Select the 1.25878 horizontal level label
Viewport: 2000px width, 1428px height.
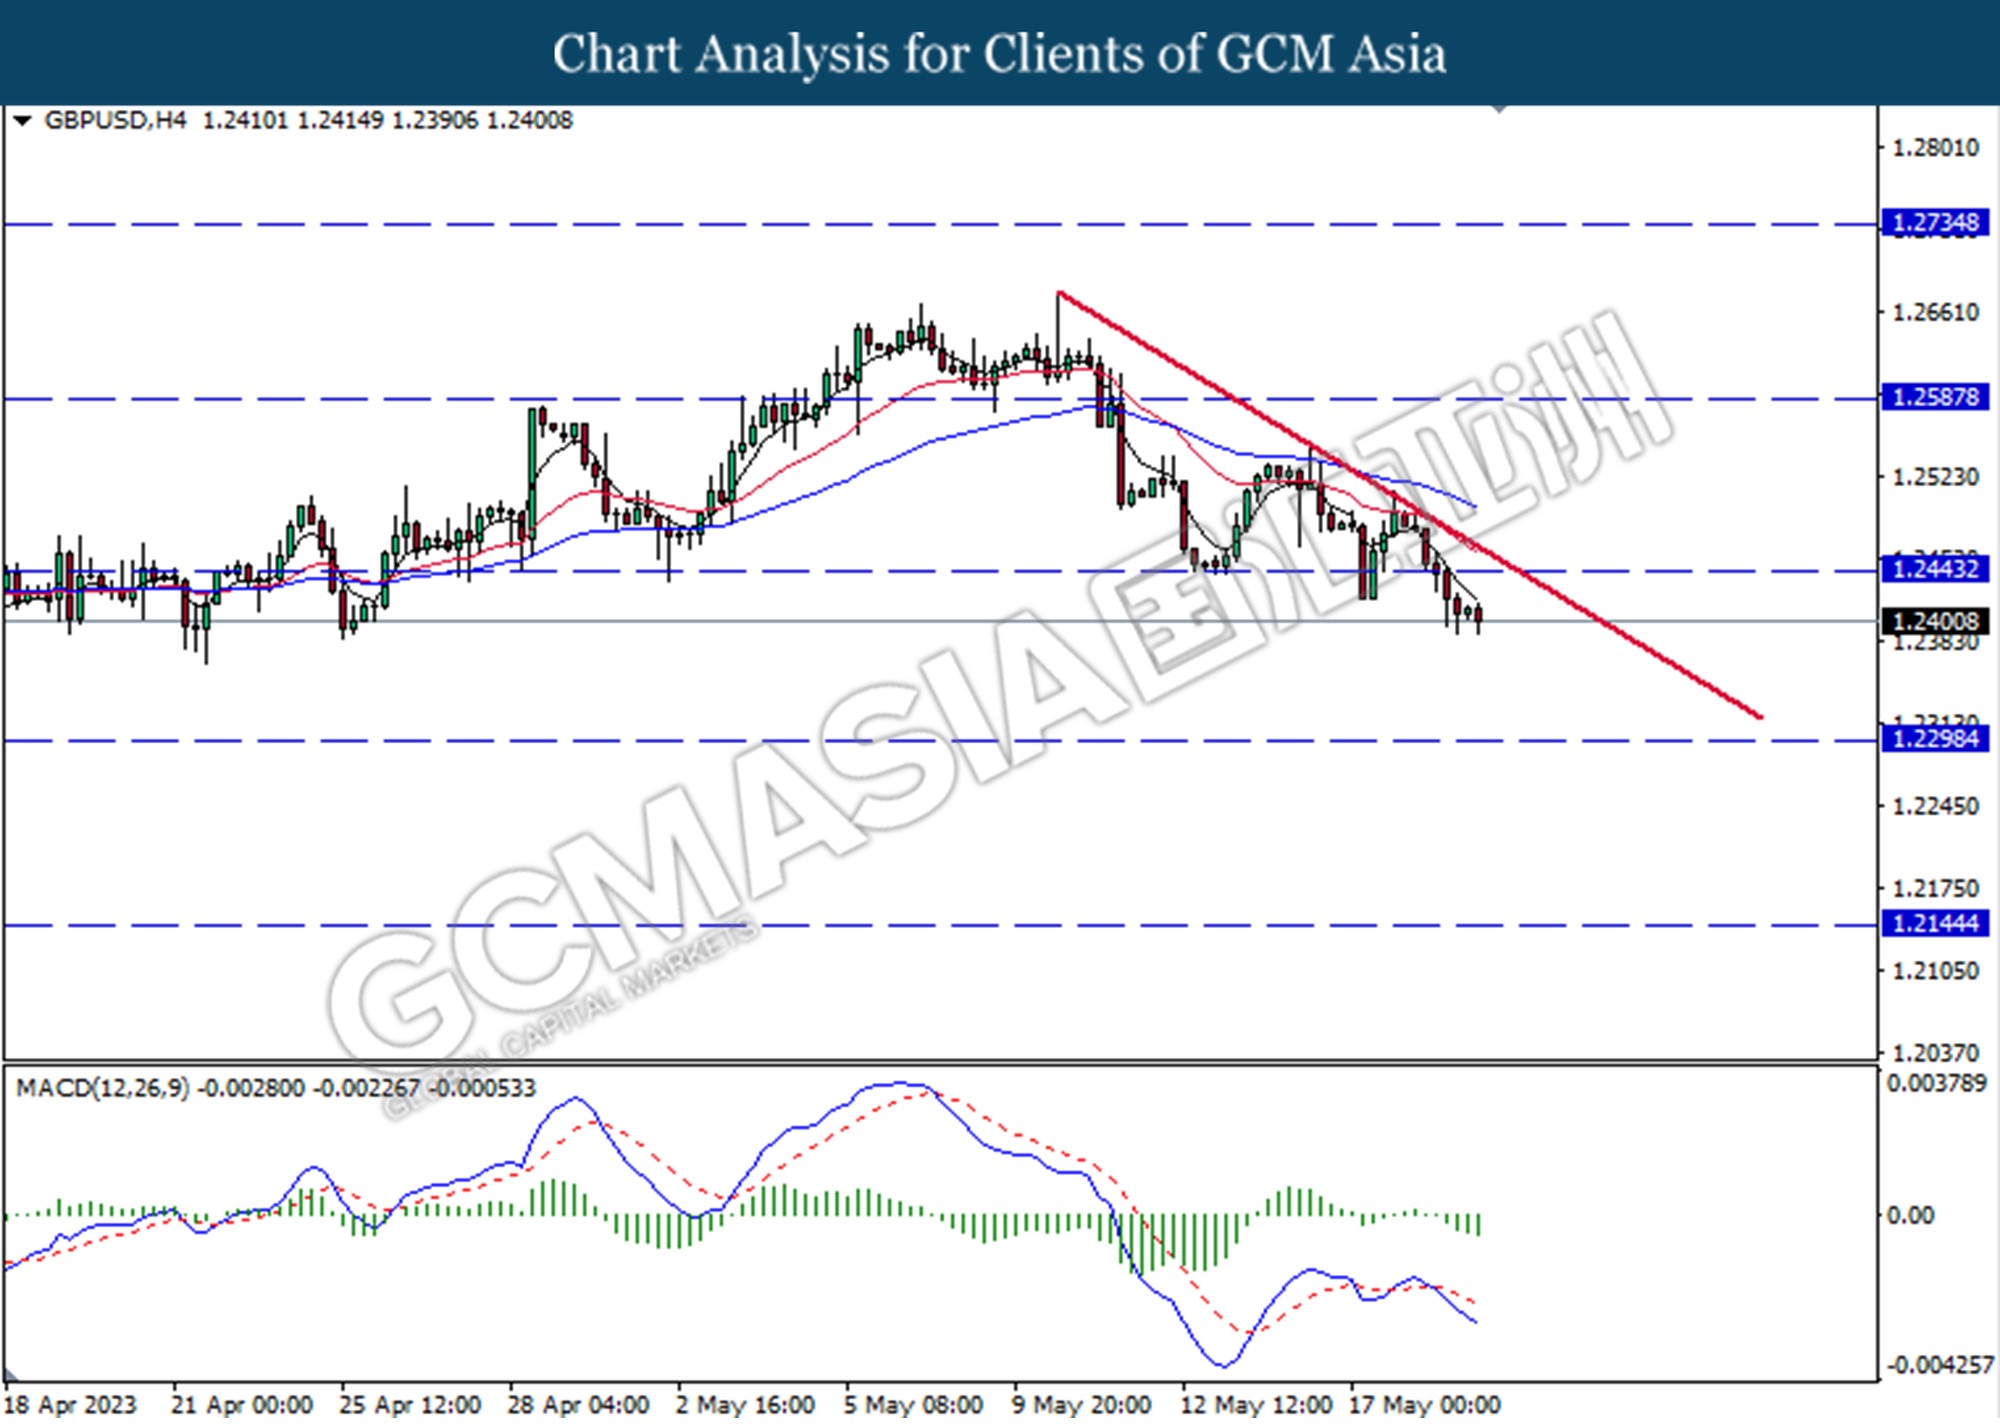click(1936, 397)
